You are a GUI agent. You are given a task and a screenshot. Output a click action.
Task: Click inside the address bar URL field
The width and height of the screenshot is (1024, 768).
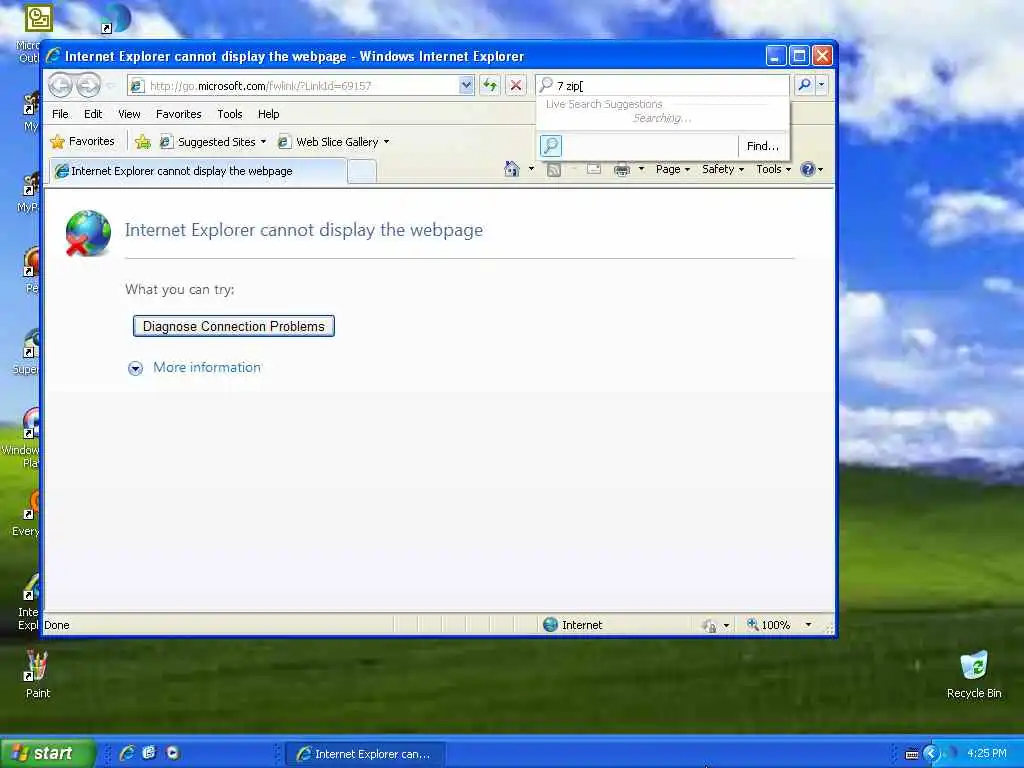300,86
